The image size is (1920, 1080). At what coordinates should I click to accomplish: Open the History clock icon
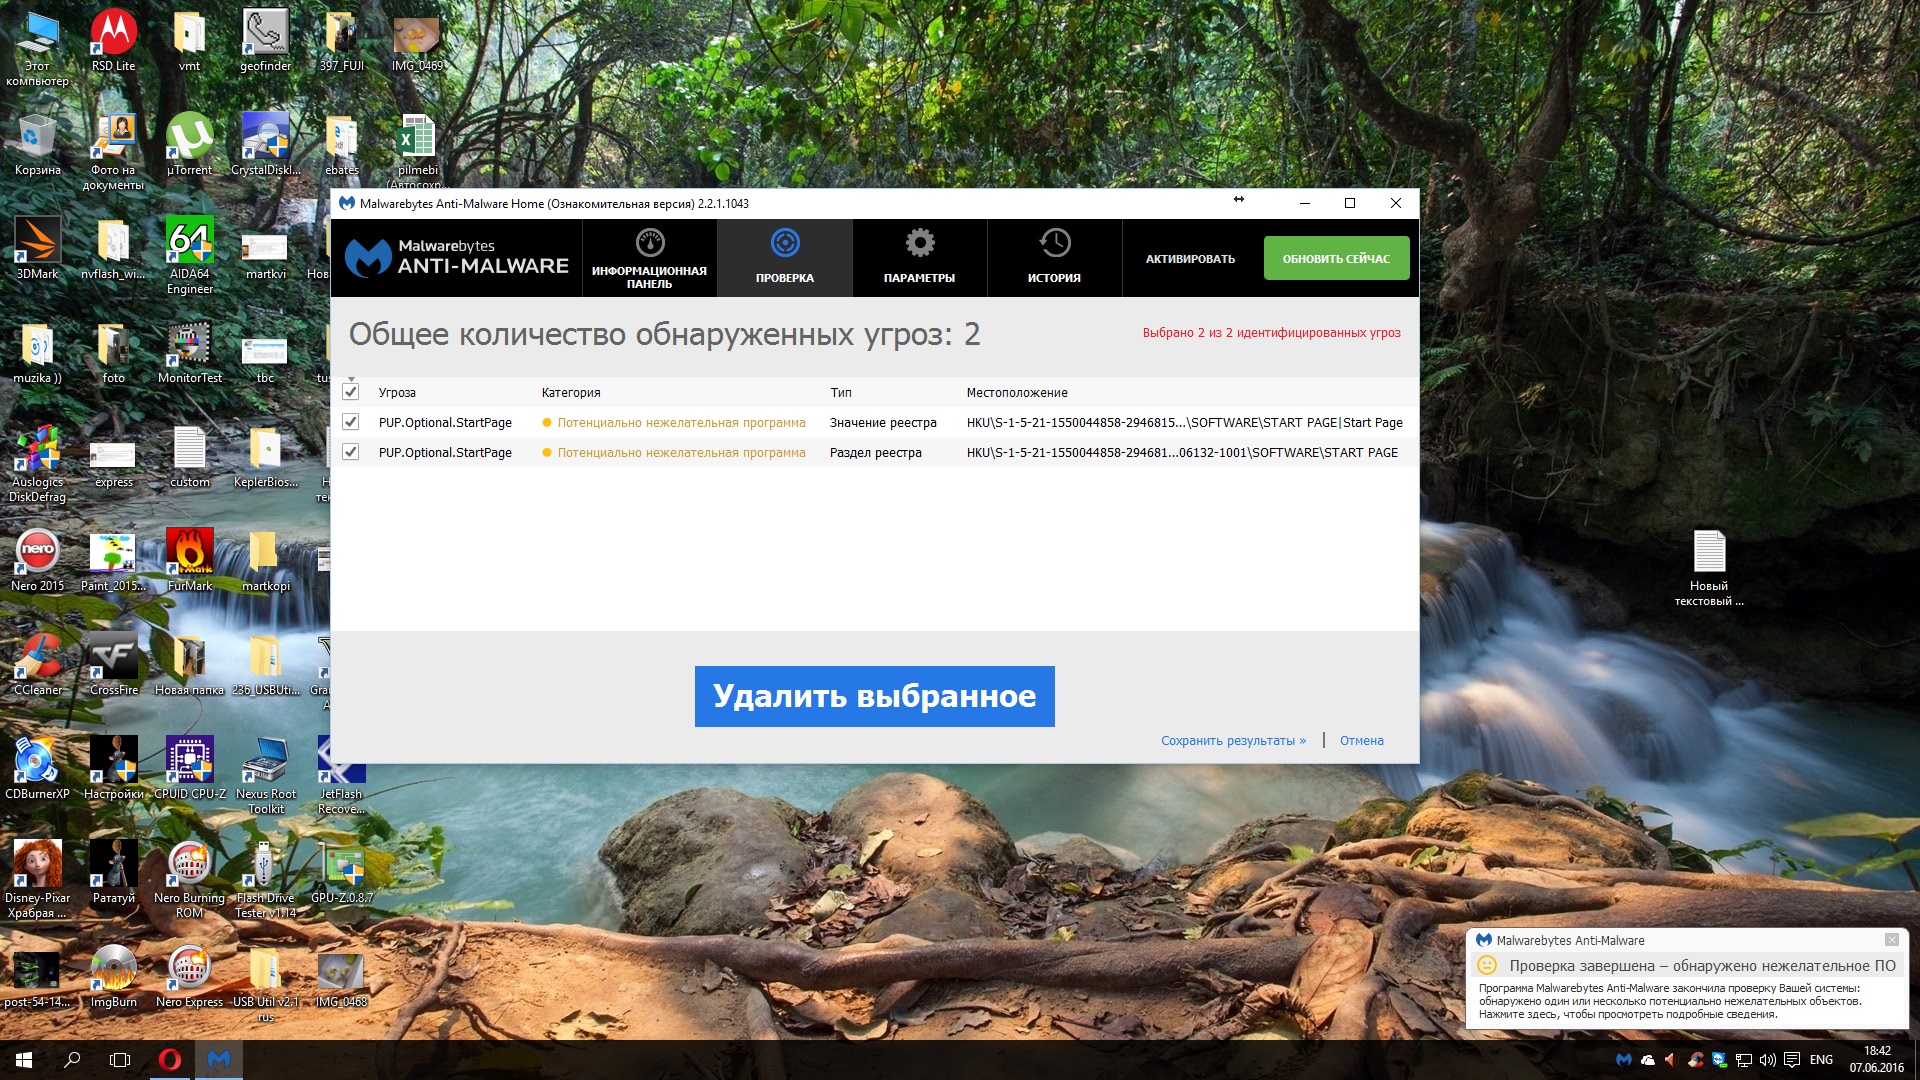pos(1054,243)
